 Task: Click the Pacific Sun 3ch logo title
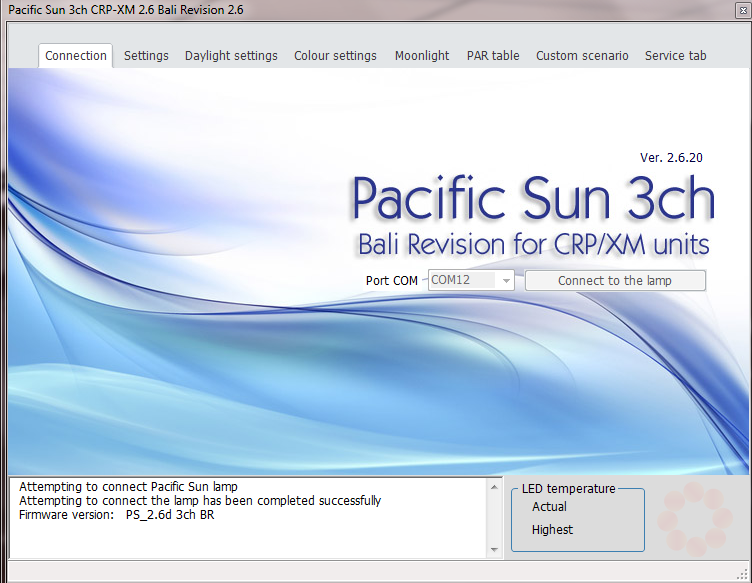coord(532,200)
